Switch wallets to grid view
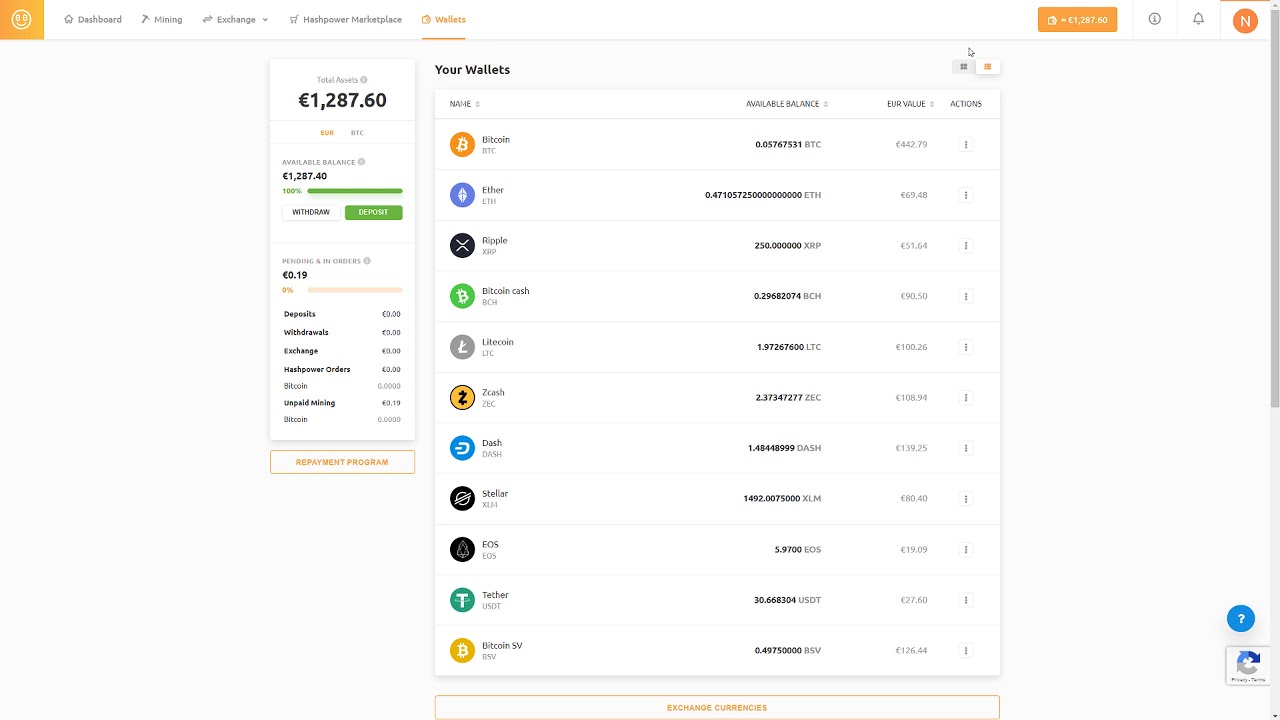 [964, 67]
